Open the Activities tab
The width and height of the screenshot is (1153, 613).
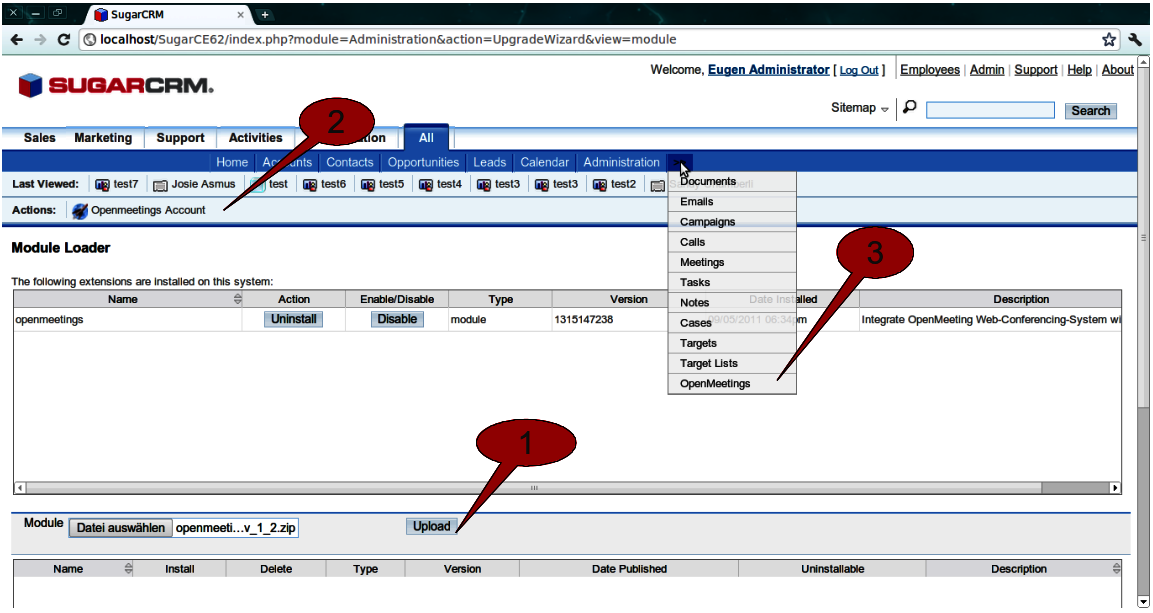(255, 137)
